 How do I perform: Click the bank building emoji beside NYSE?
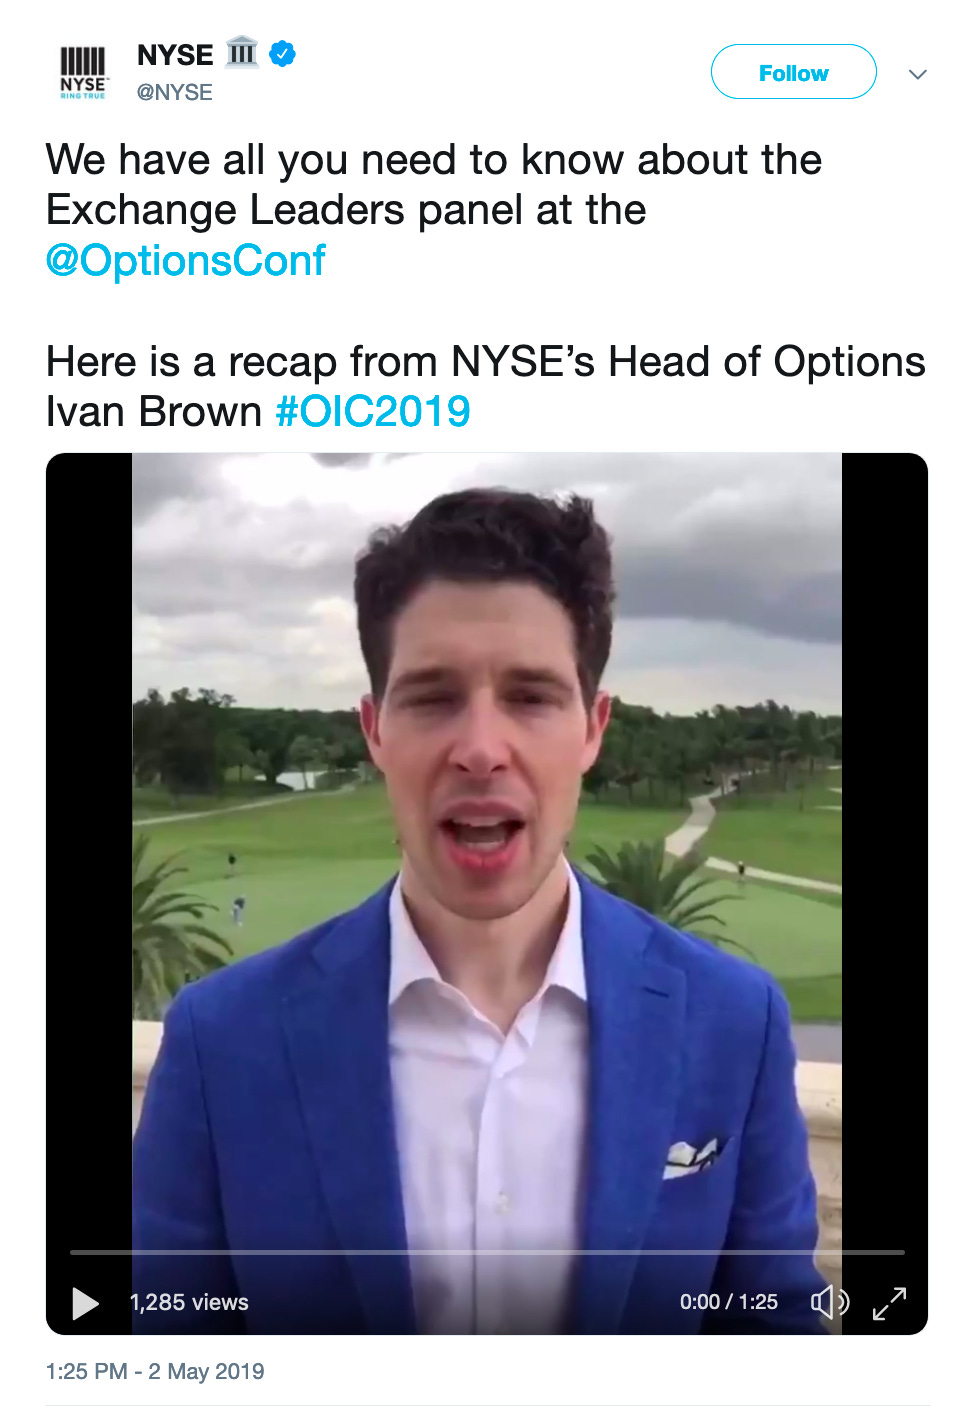(x=242, y=52)
